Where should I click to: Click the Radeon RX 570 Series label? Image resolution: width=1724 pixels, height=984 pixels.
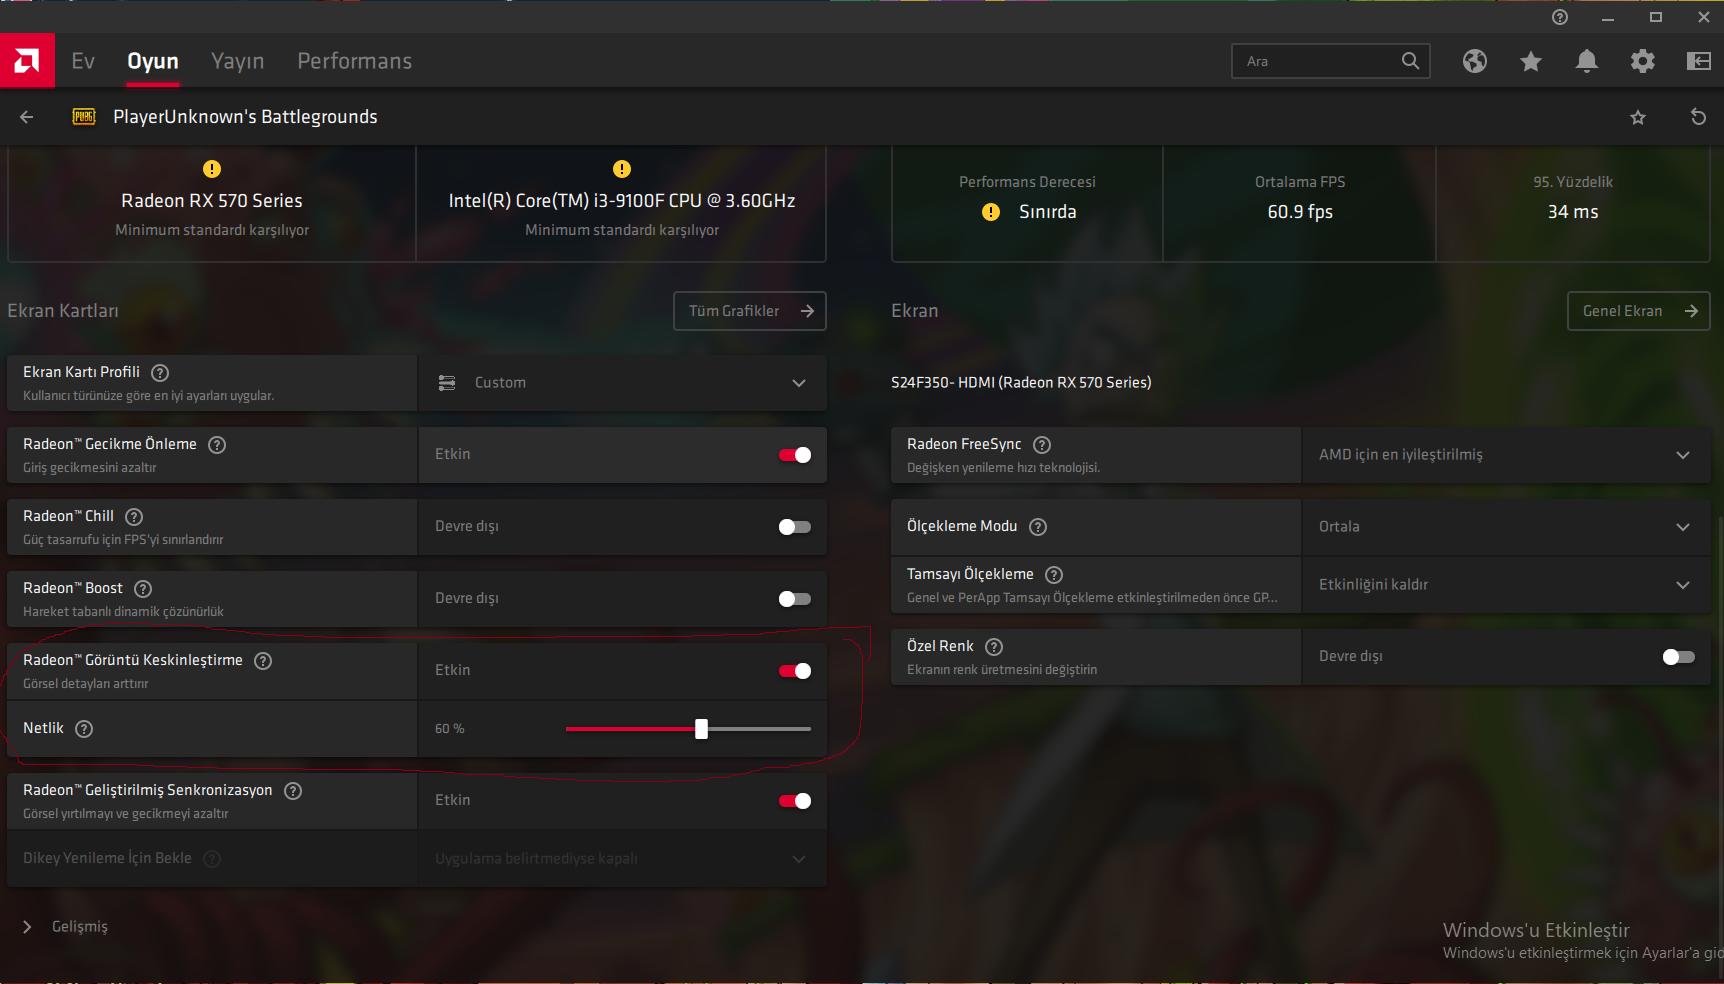[x=212, y=201]
